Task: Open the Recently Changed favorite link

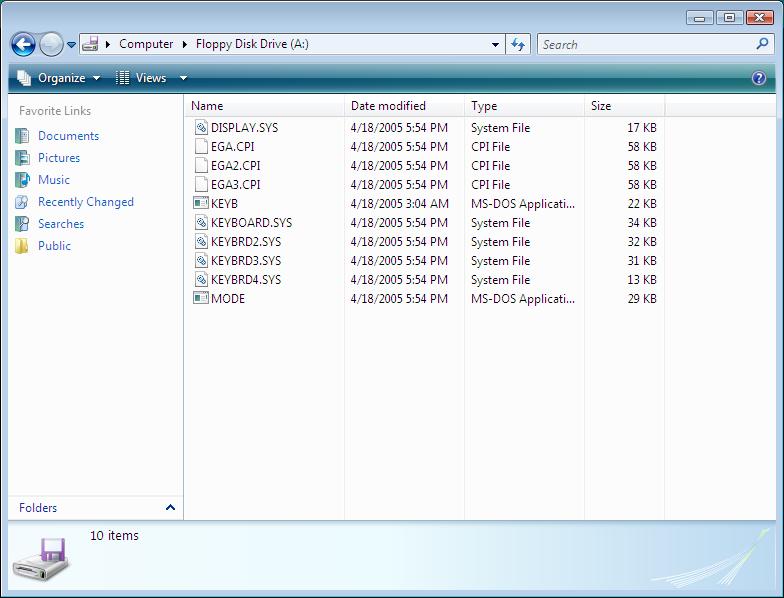Action: coord(86,202)
